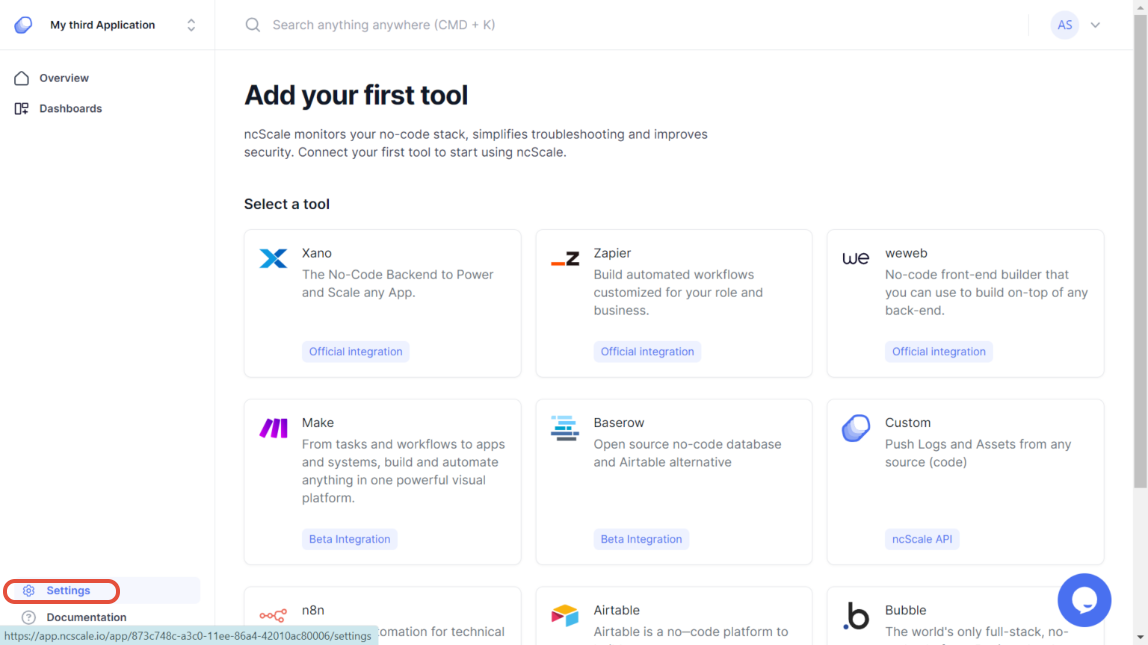Open the Overview page
This screenshot has height=645, width=1148.
point(64,78)
